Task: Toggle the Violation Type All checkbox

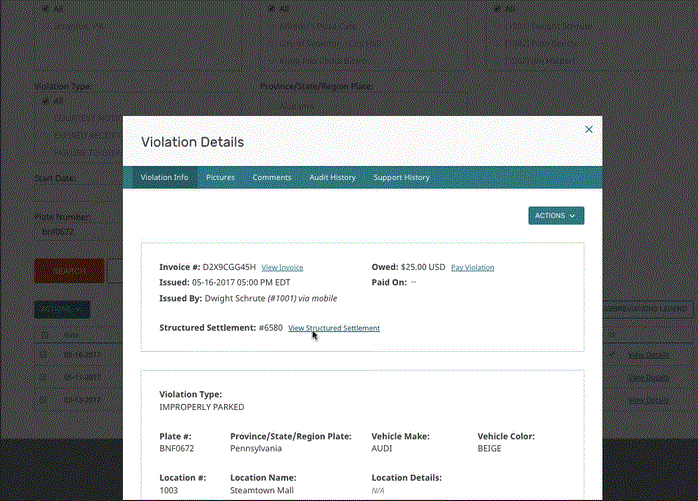Action: tap(45, 102)
